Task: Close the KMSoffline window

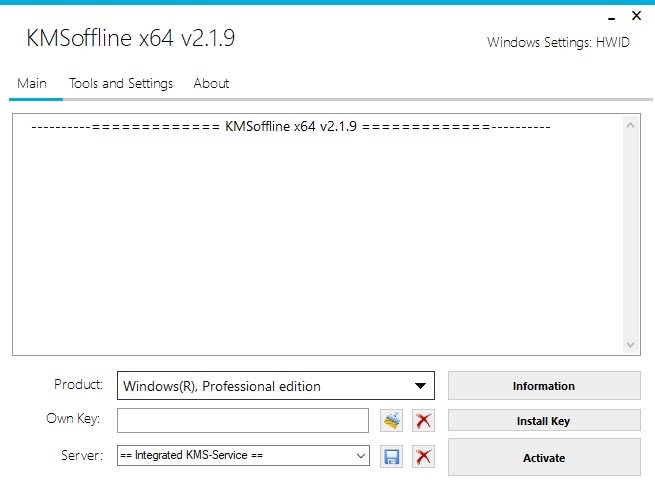Action: coord(636,16)
